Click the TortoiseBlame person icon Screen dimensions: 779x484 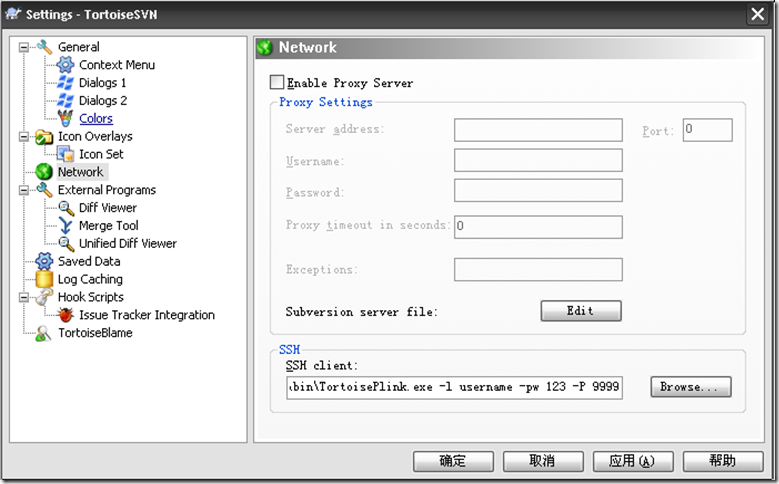(x=44, y=333)
